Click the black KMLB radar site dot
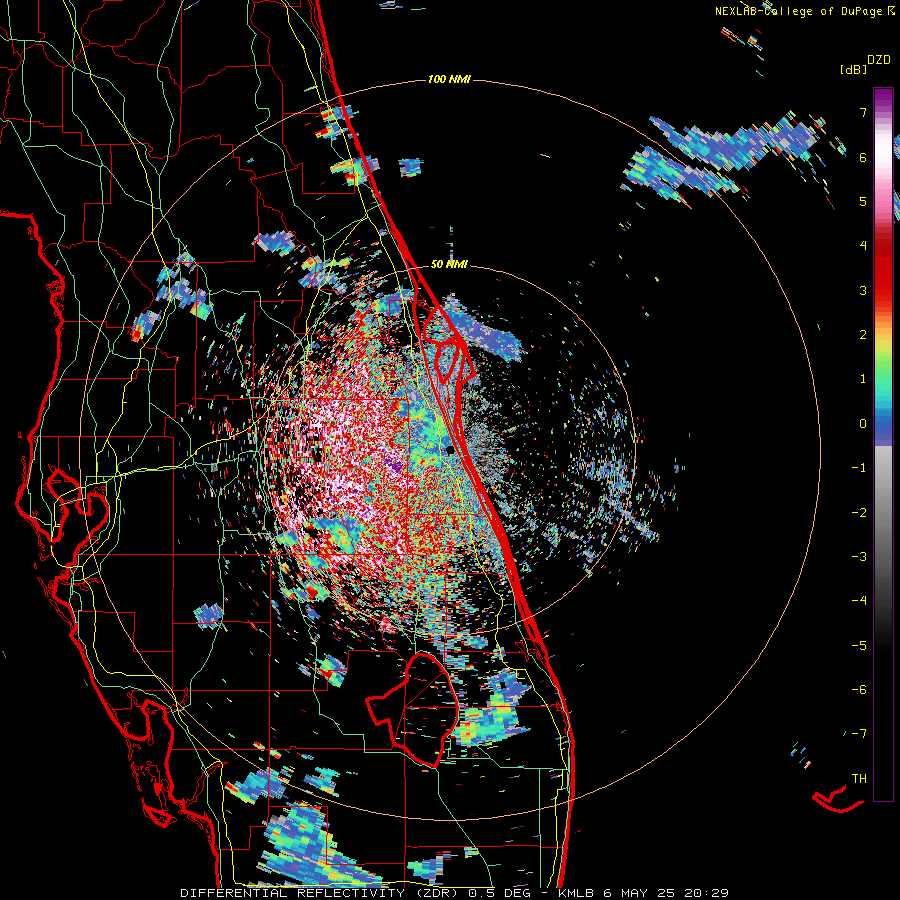 [x=450, y=449]
